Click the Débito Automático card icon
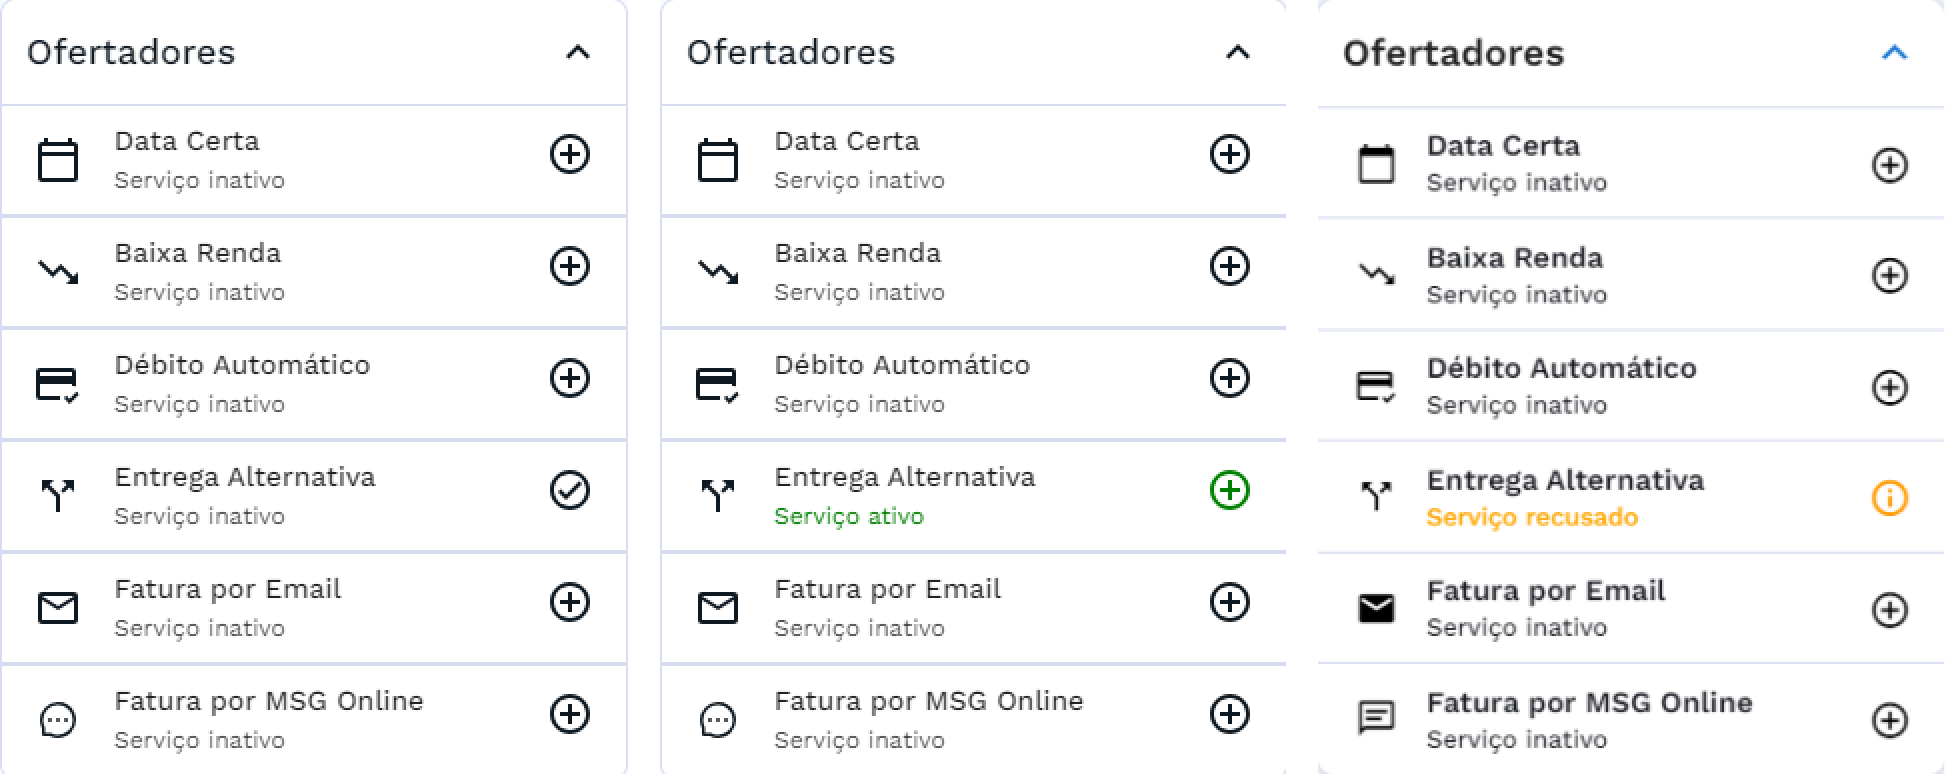The height and width of the screenshot is (774, 1946). click(58, 383)
